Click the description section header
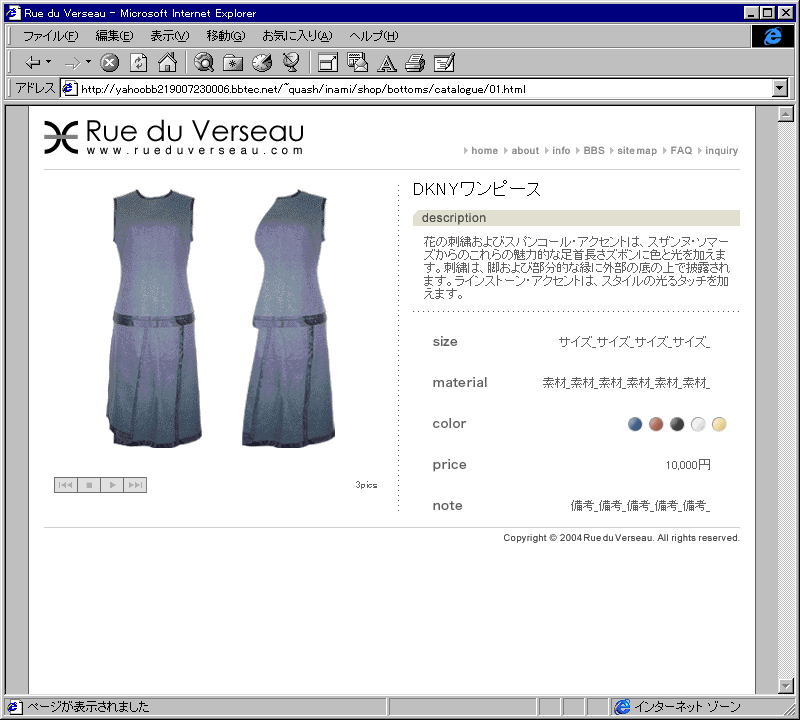The image size is (800, 720). [x=576, y=218]
